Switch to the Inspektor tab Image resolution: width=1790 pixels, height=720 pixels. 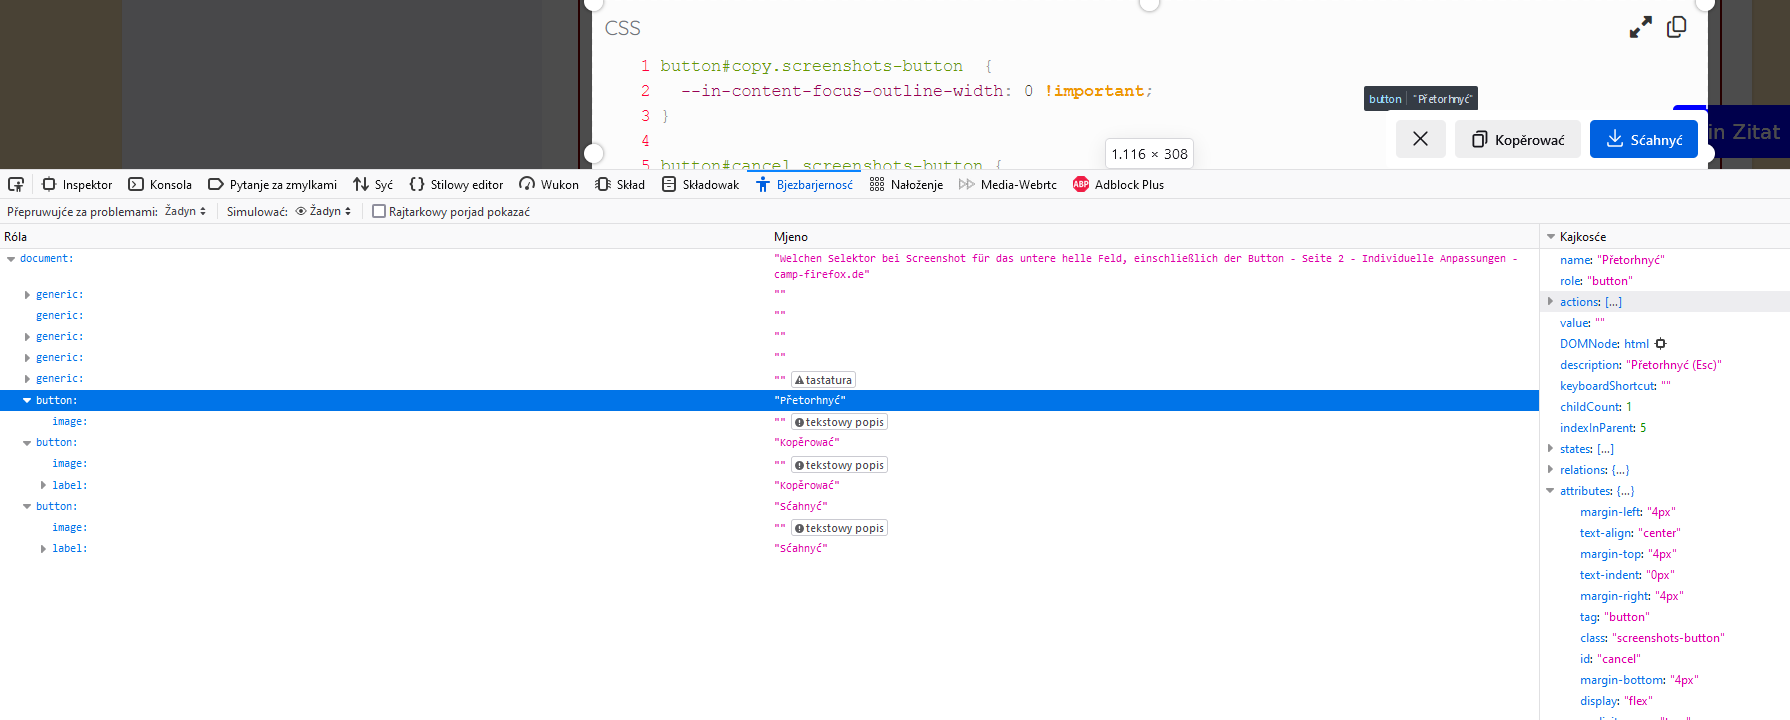coord(77,185)
